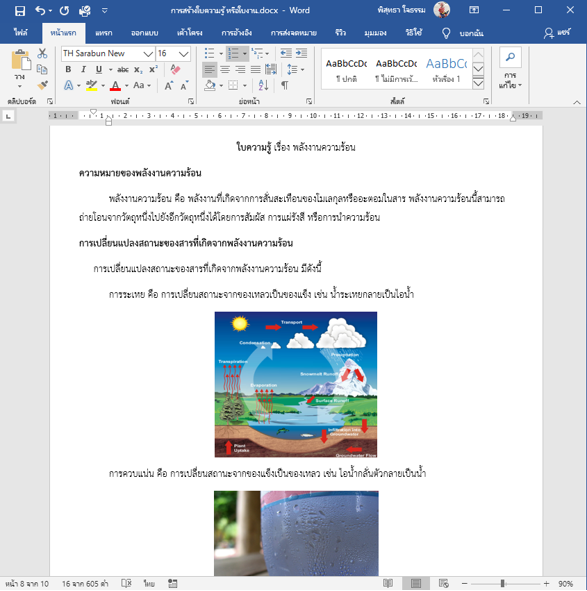Open the TH Sarabun New font dropdown

click(x=149, y=54)
